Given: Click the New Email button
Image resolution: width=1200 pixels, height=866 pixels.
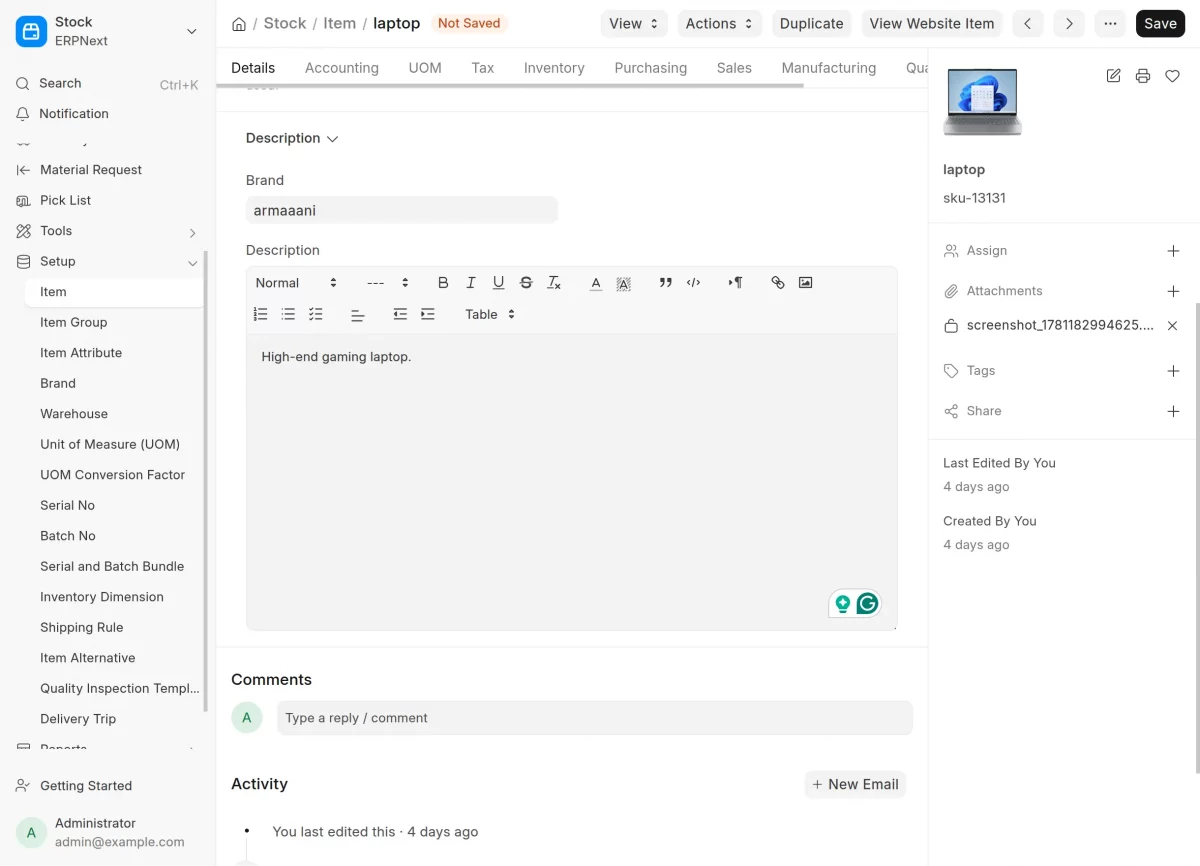Looking at the screenshot, I should [855, 785].
